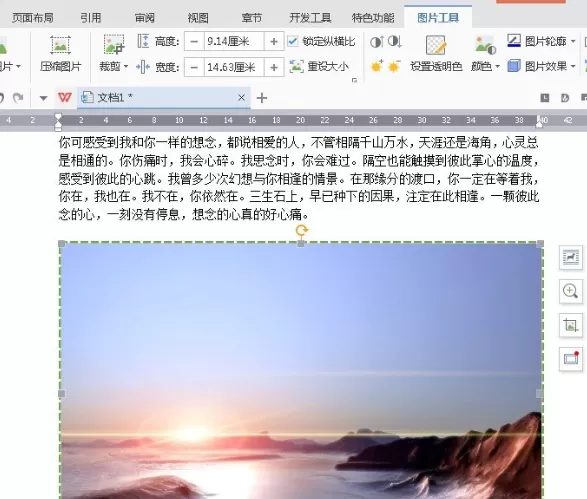Click the floating crop picture icon

[x=571, y=325]
